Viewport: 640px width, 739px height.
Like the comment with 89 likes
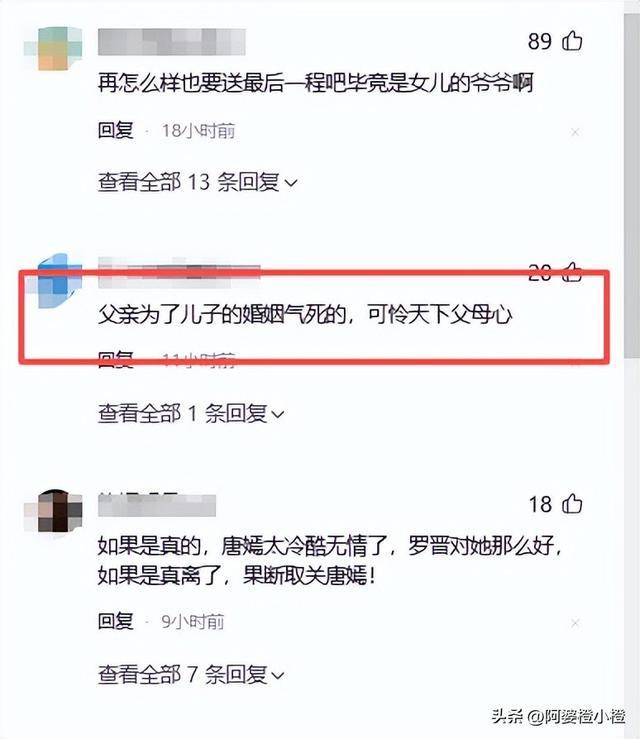coord(572,41)
